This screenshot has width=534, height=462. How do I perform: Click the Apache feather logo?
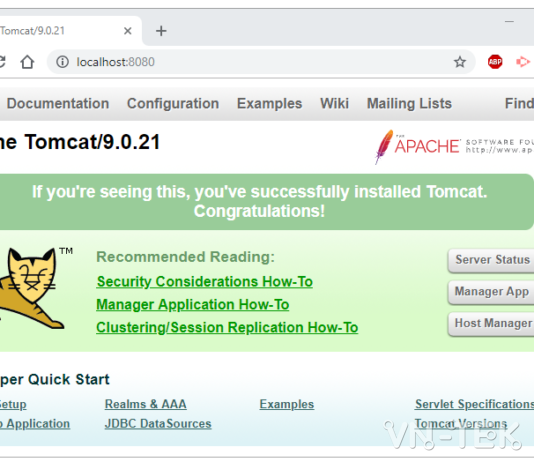pyautogui.click(x=384, y=146)
